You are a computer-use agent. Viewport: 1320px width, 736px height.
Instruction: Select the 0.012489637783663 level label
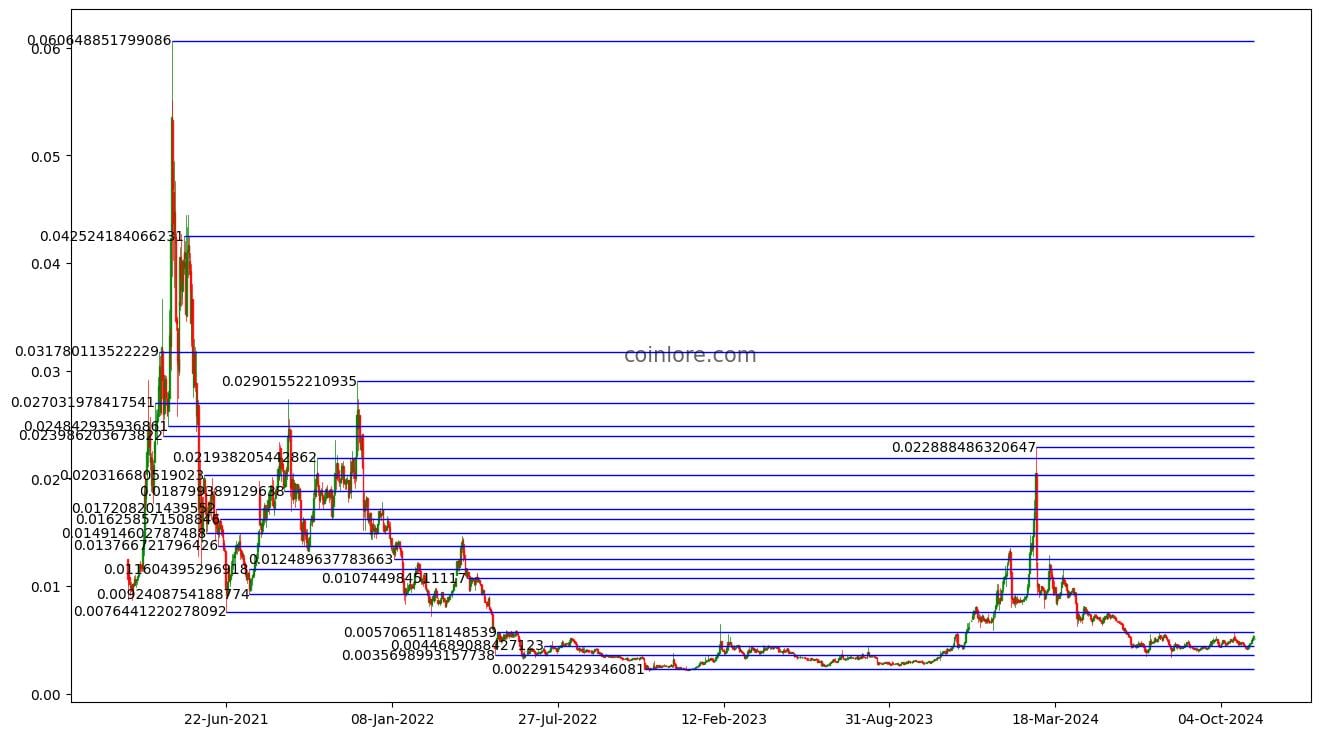click(x=321, y=559)
